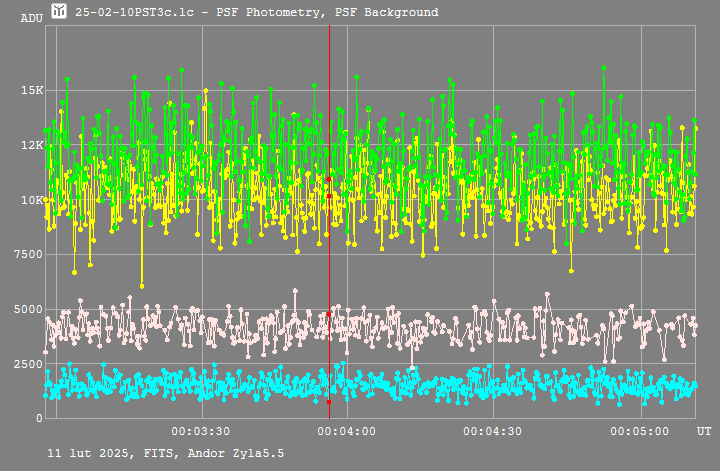Click the 'UT' time axis label
The width and height of the screenshot is (720, 471).
[x=704, y=432]
